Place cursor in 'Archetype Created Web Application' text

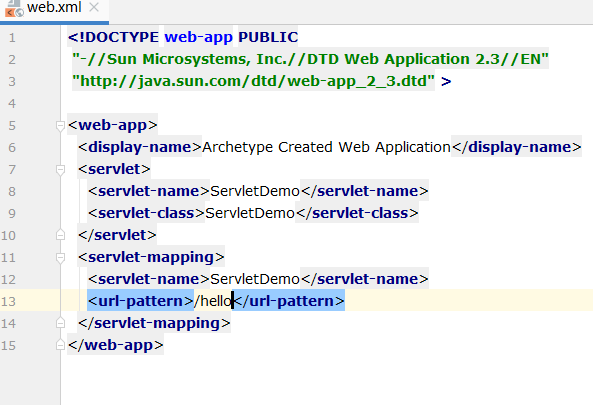pyautogui.click(x=326, y=147)
